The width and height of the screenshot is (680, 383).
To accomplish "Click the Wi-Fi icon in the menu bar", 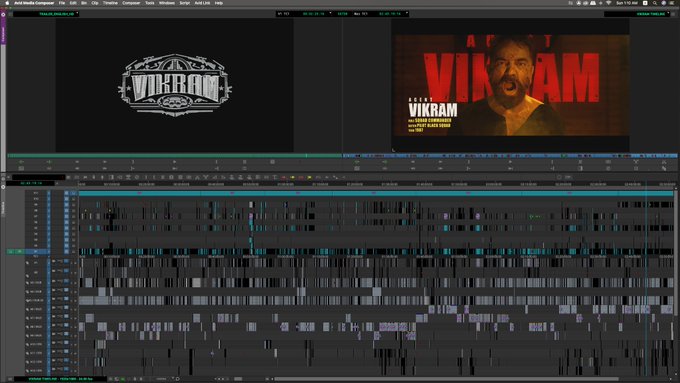I will [608, 3].
